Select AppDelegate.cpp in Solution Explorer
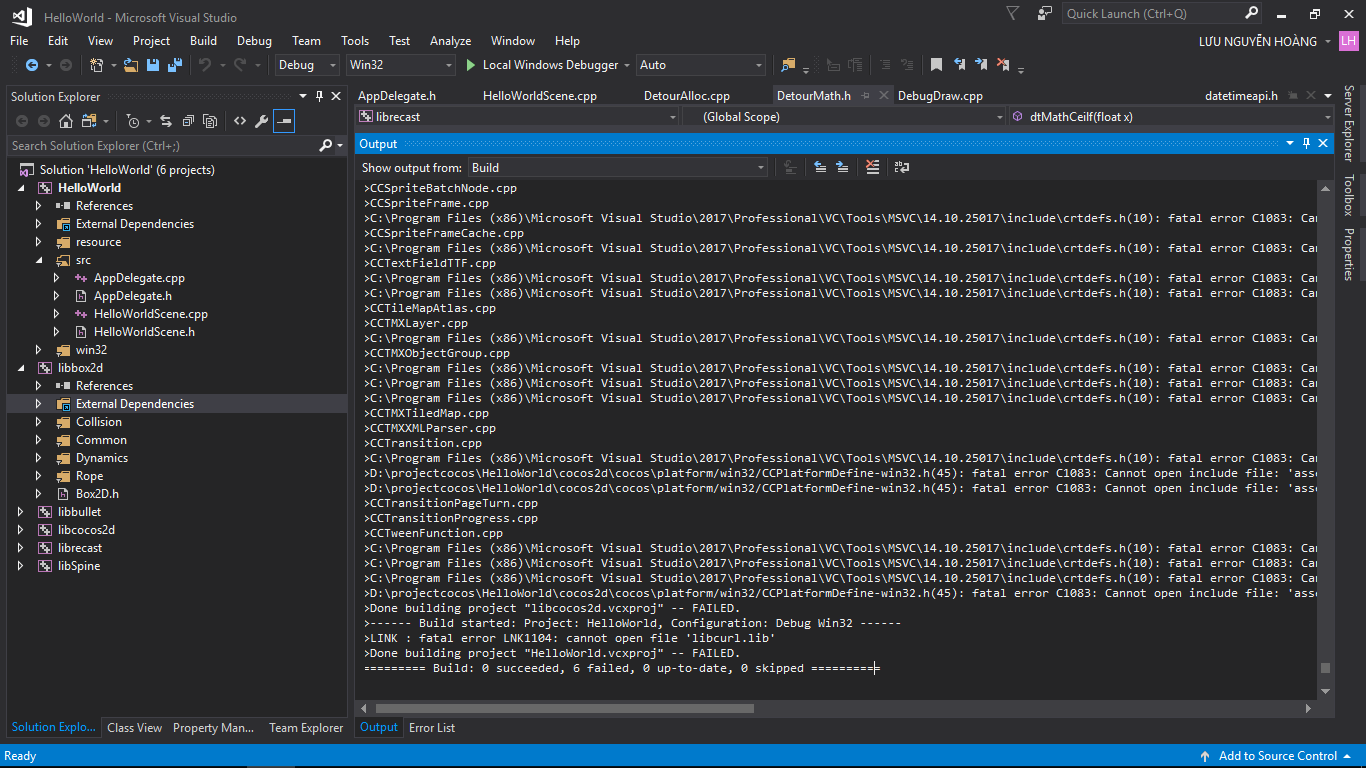 [x=139, y=278]
